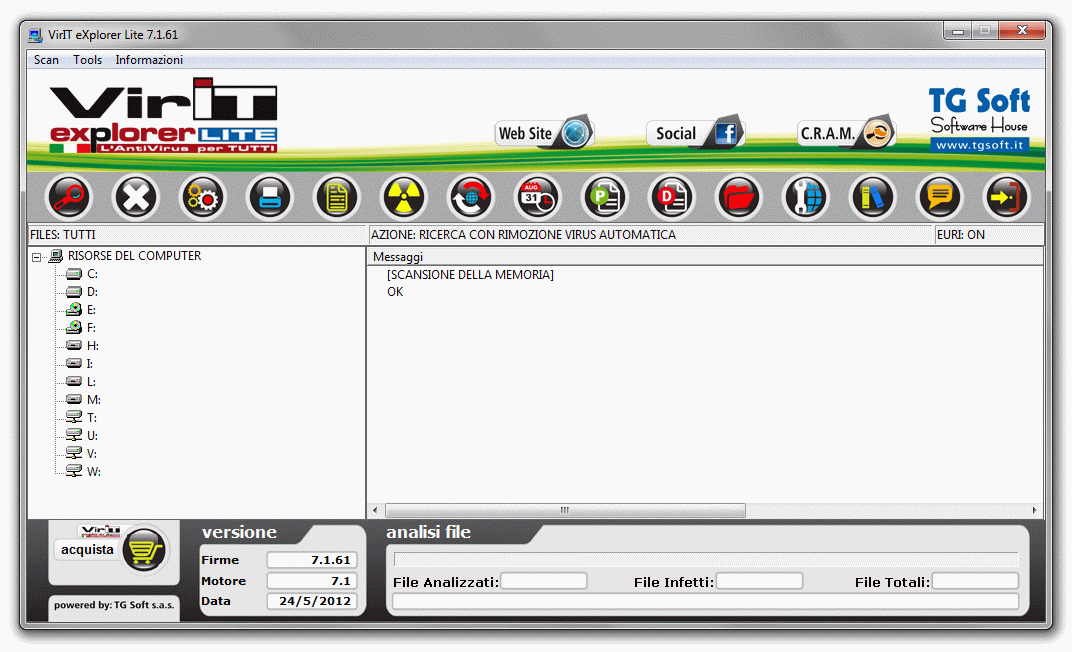Stop the current scan
The height and width of the screenshot is (652, 1072).
[x=135, y=197]
